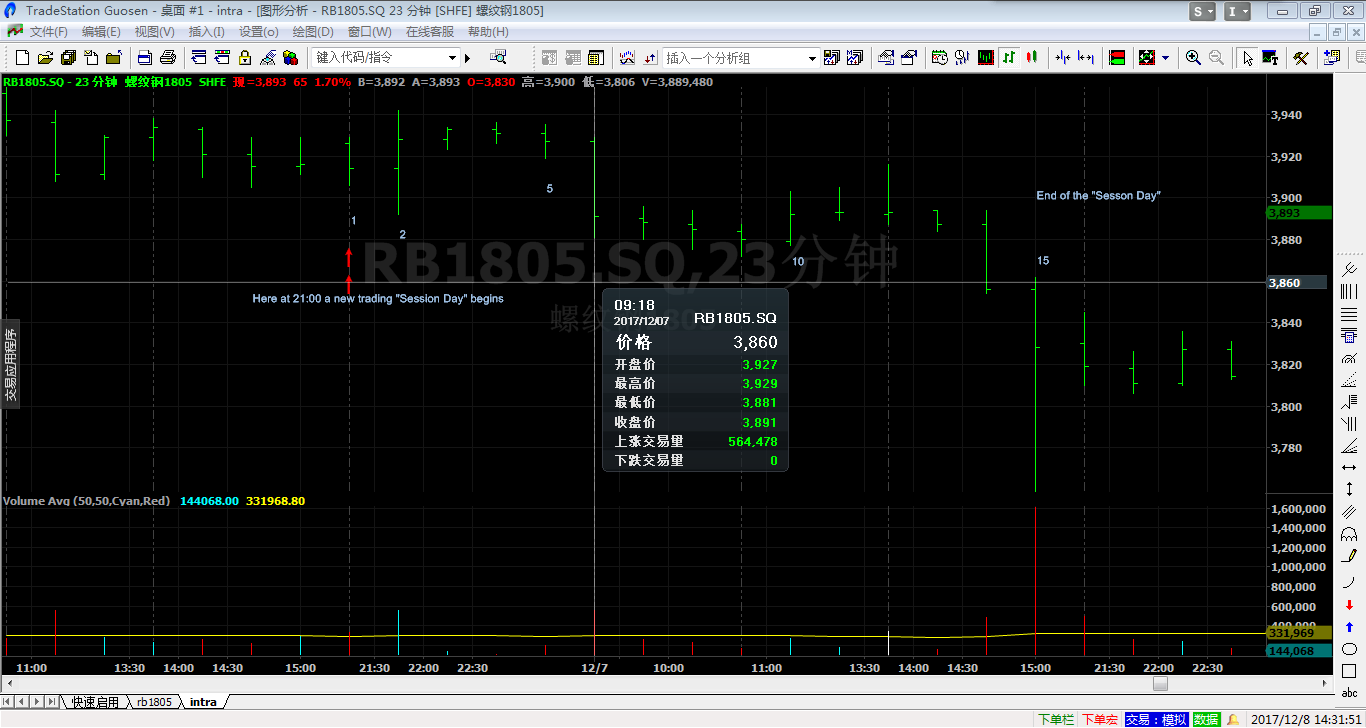The width and height of the screenshot is (1366, 728).
Task: Expand the 交易应用程序 side panel
Action: [x=10, y=363]
